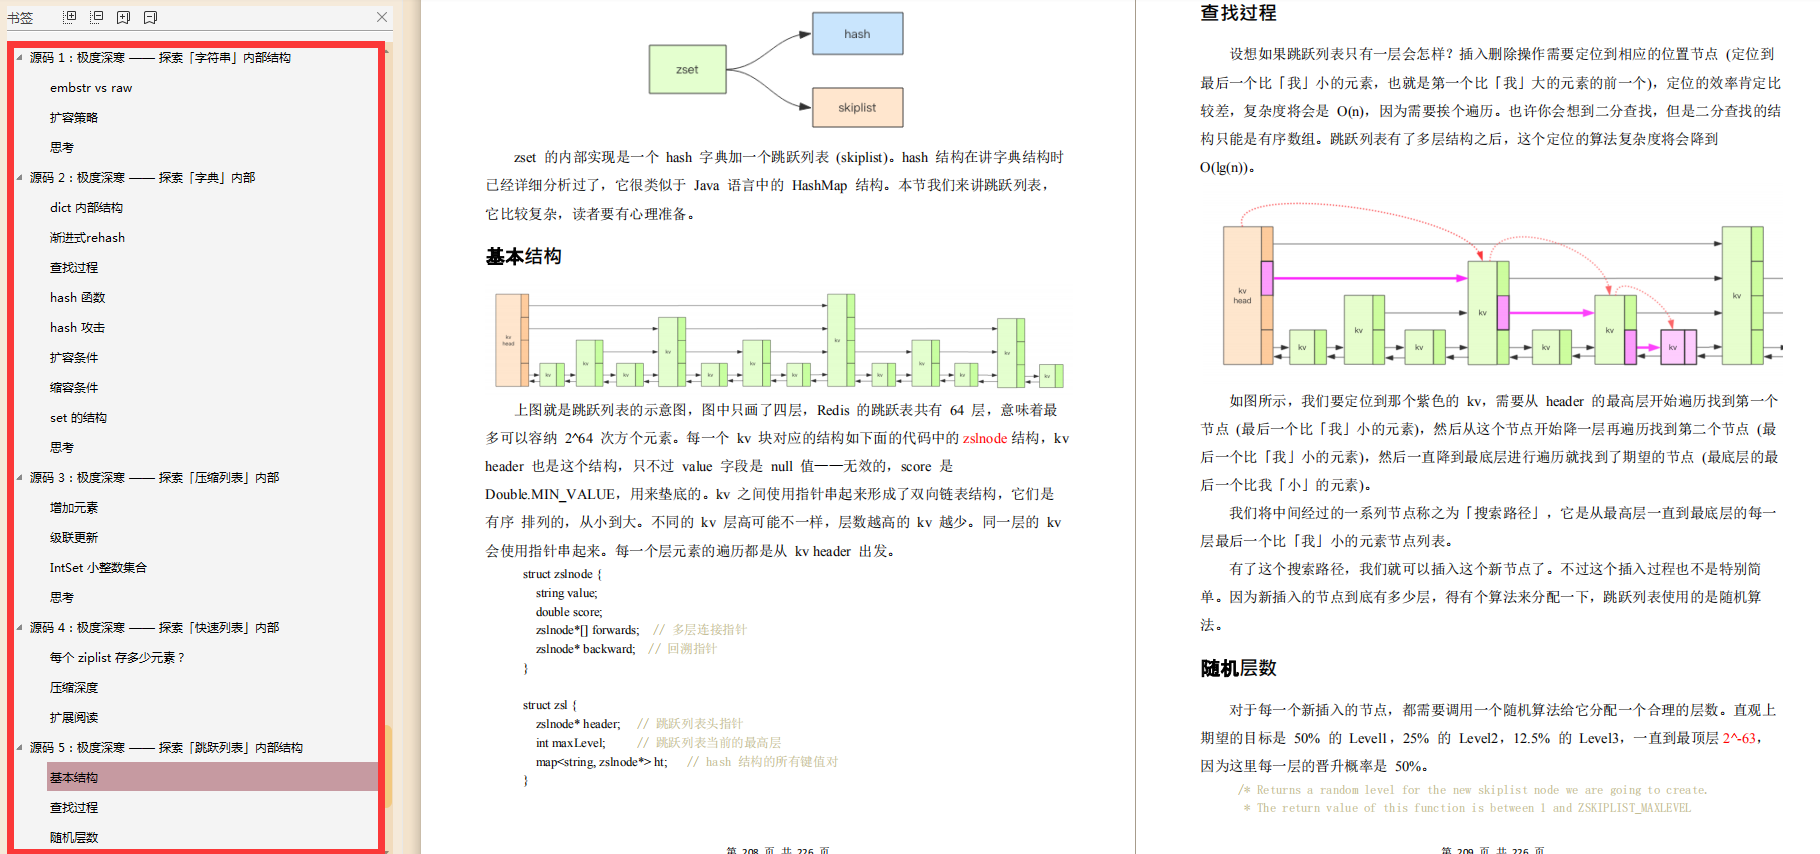The image size is (1820, 854).
Task: Click the red 'zslnode' word in paragraph
Action: pos(985,438)
